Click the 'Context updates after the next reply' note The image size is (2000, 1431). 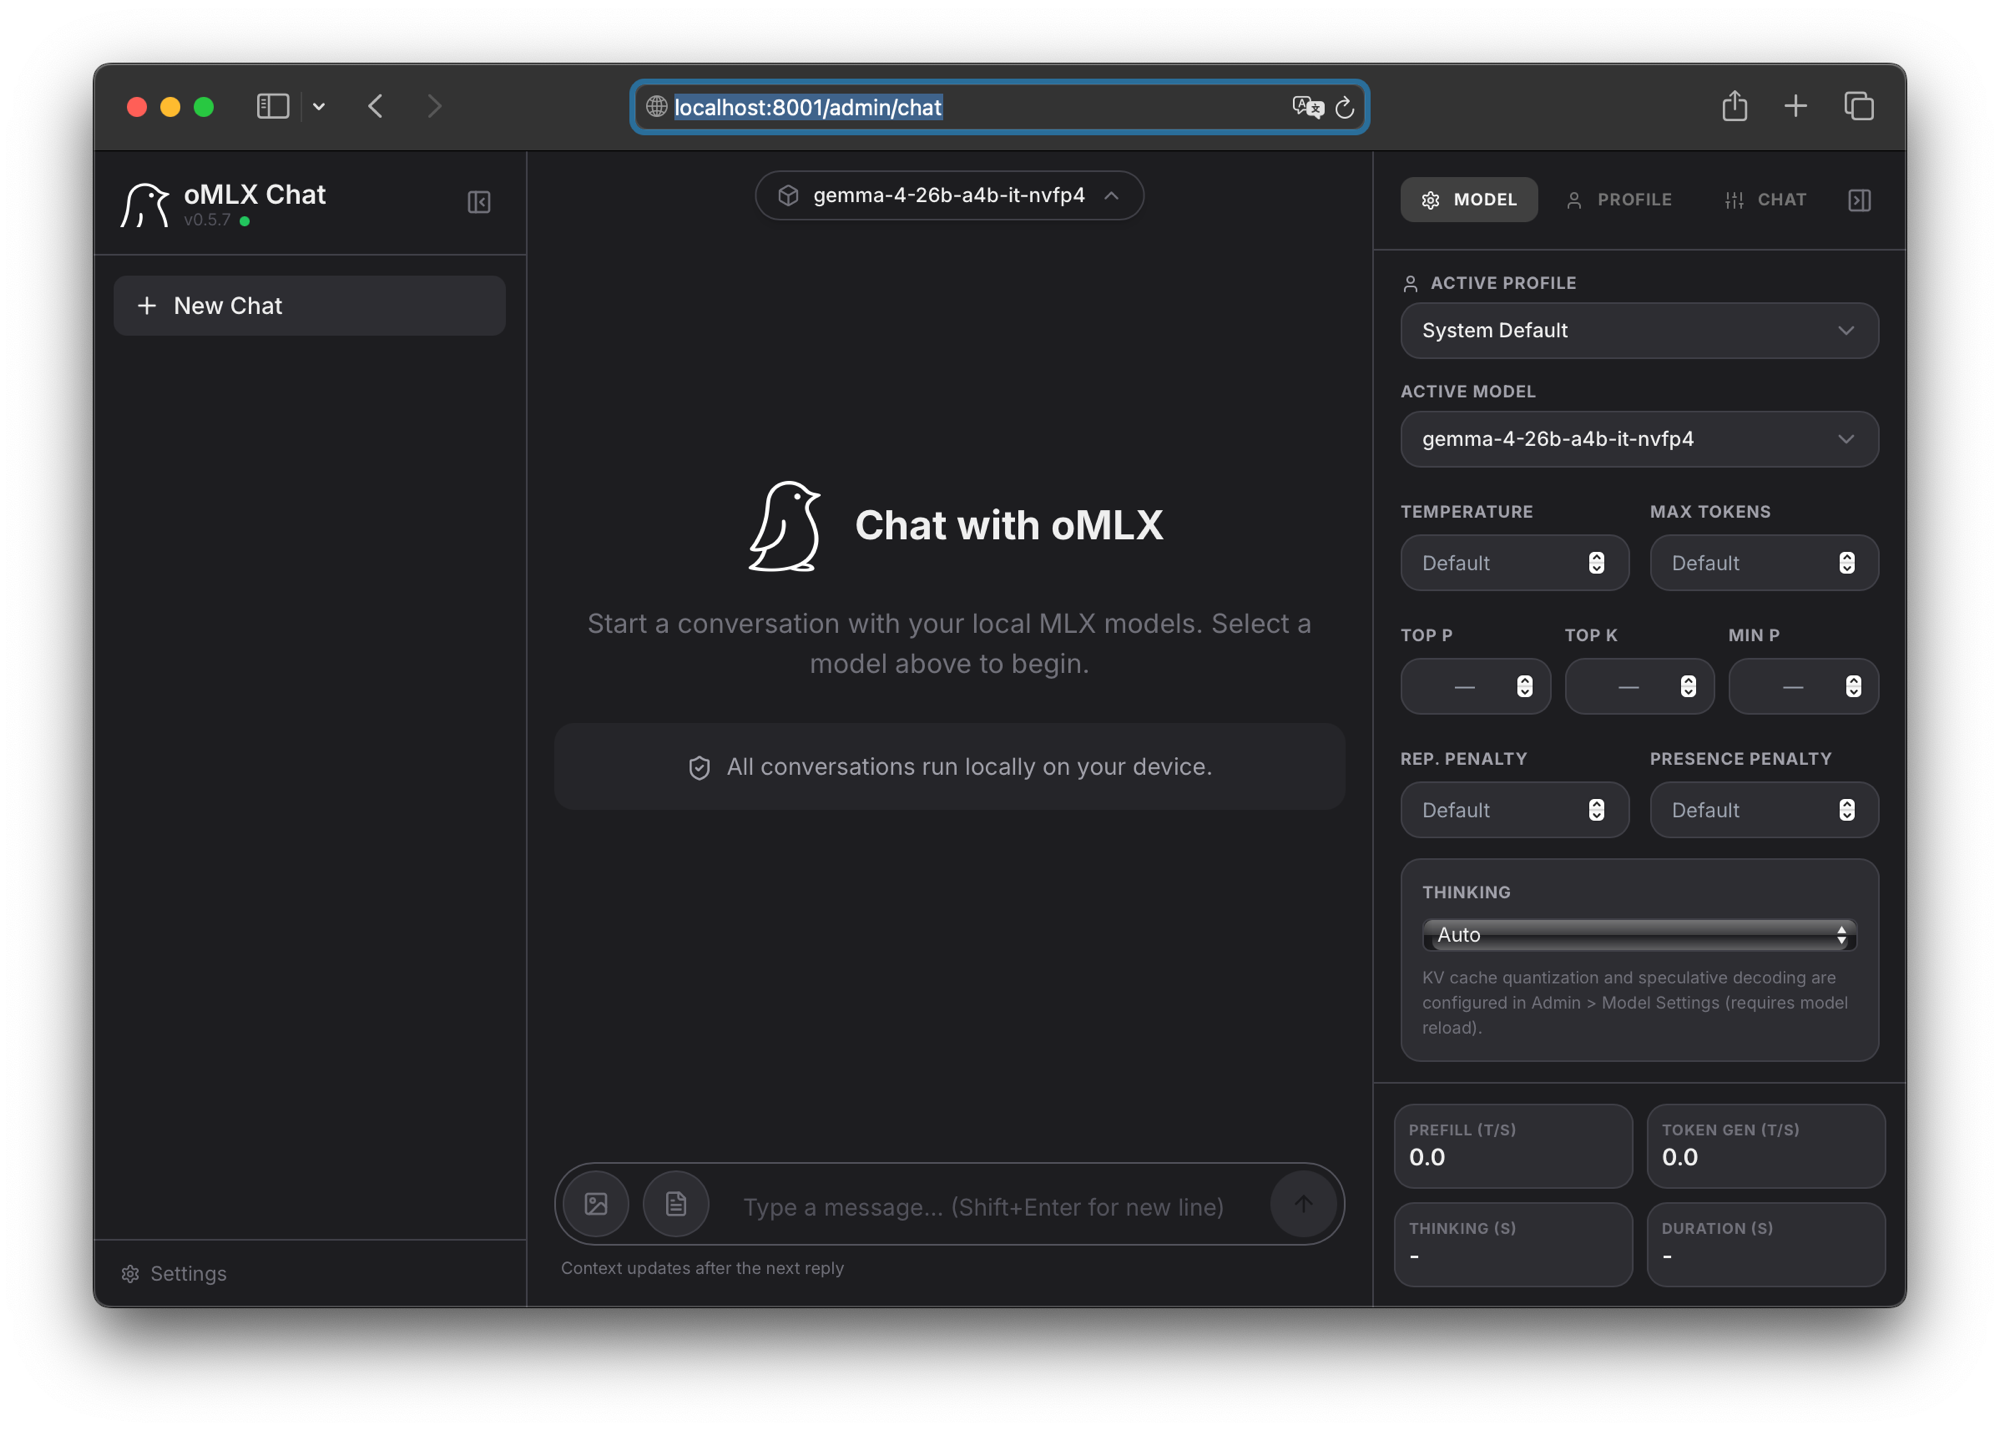(x=702, y=1268)
